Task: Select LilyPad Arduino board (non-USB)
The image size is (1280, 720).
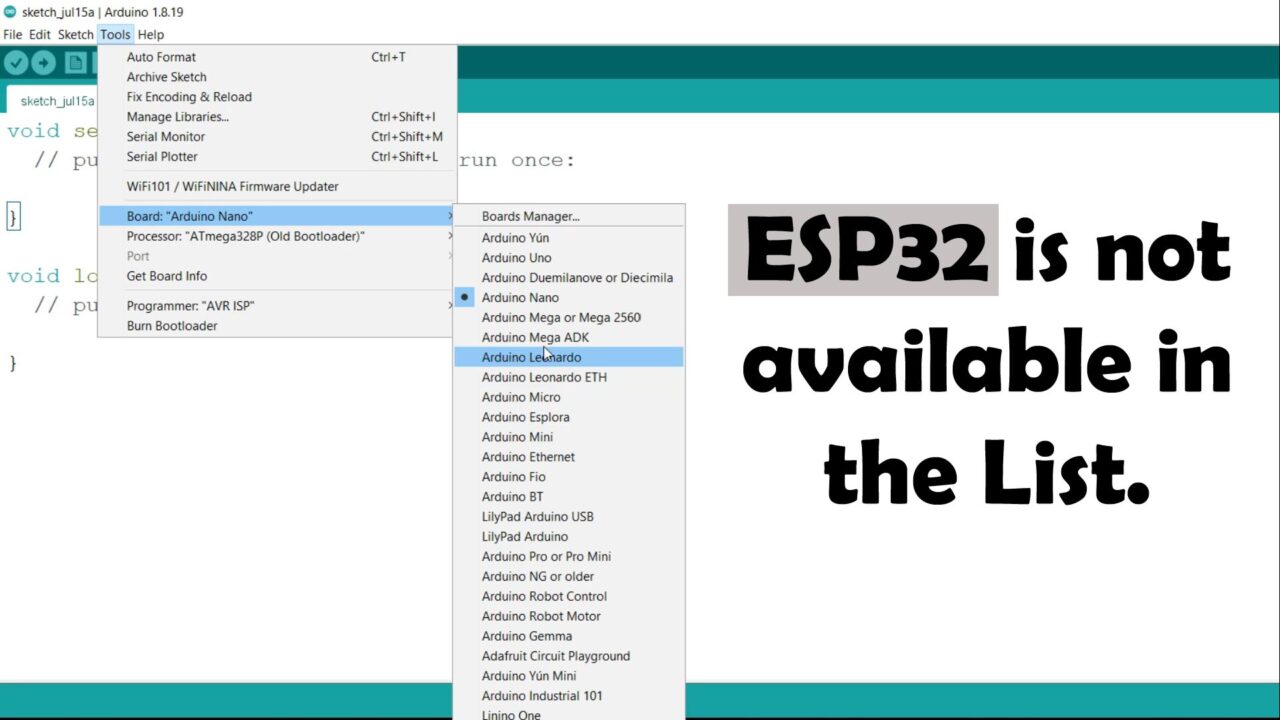Action: (569, 537)
